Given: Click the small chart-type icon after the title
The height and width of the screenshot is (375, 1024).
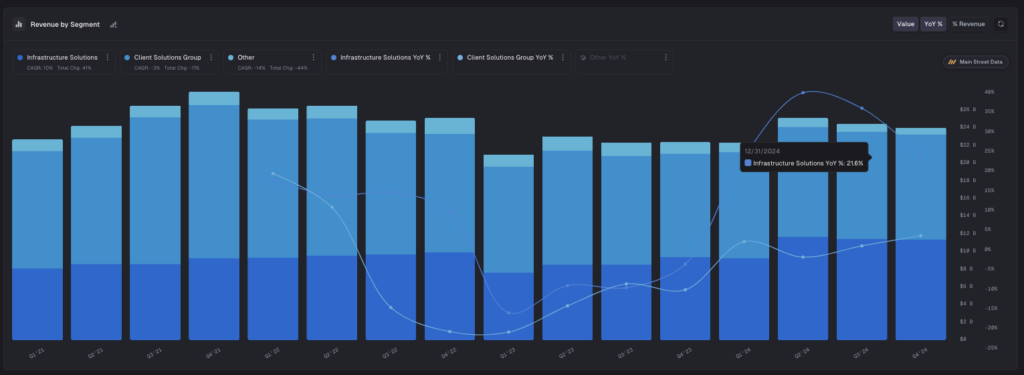Looking at the screenshot, I should coord(113,24).
